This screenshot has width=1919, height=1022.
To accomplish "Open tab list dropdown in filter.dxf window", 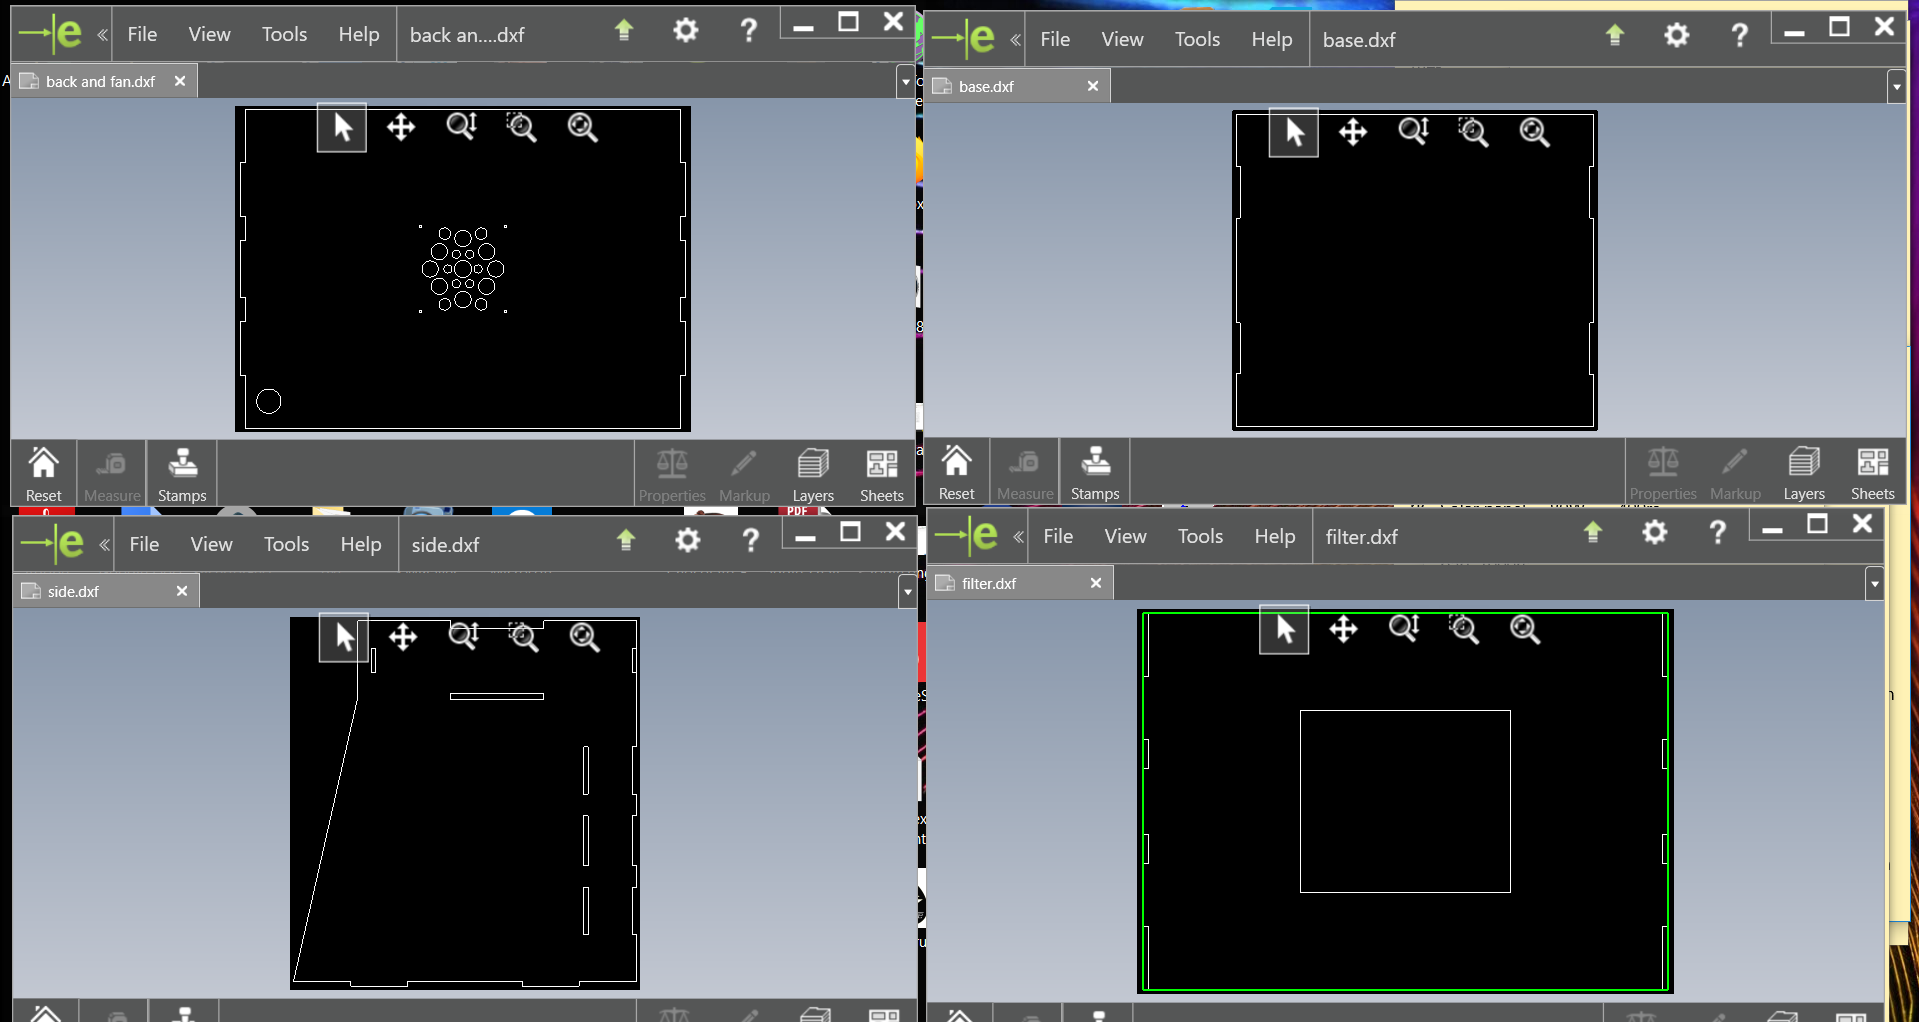I will (1875, 584).
